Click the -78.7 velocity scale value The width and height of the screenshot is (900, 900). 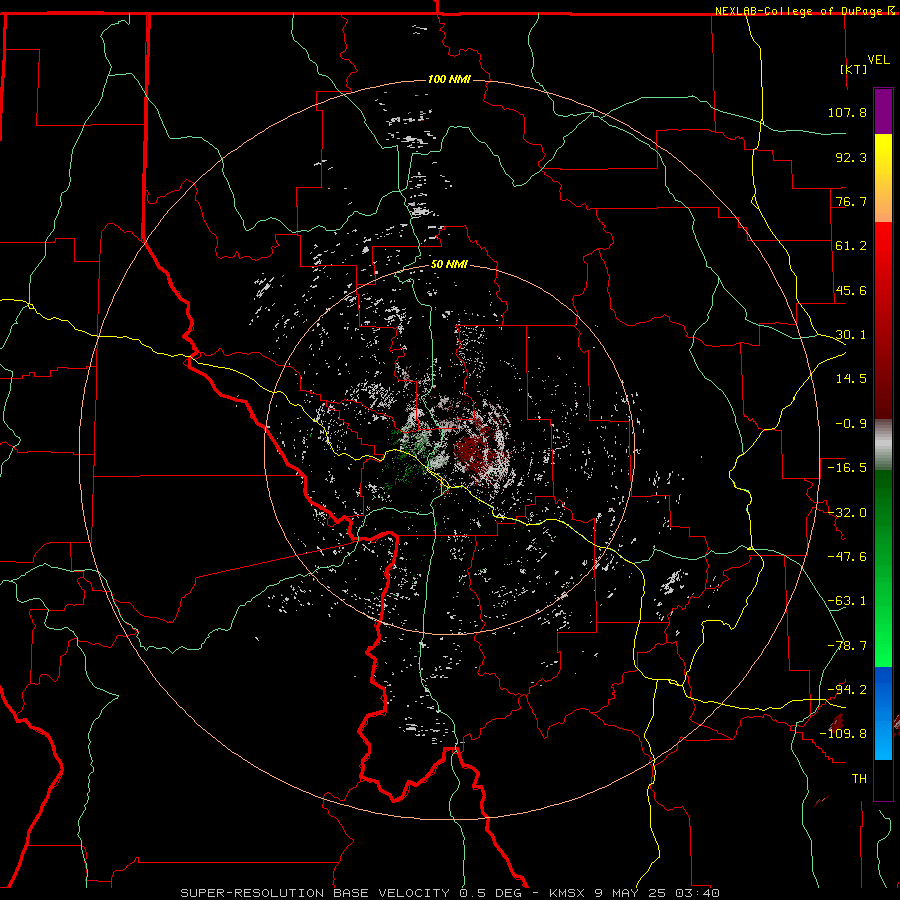[847, 646]
